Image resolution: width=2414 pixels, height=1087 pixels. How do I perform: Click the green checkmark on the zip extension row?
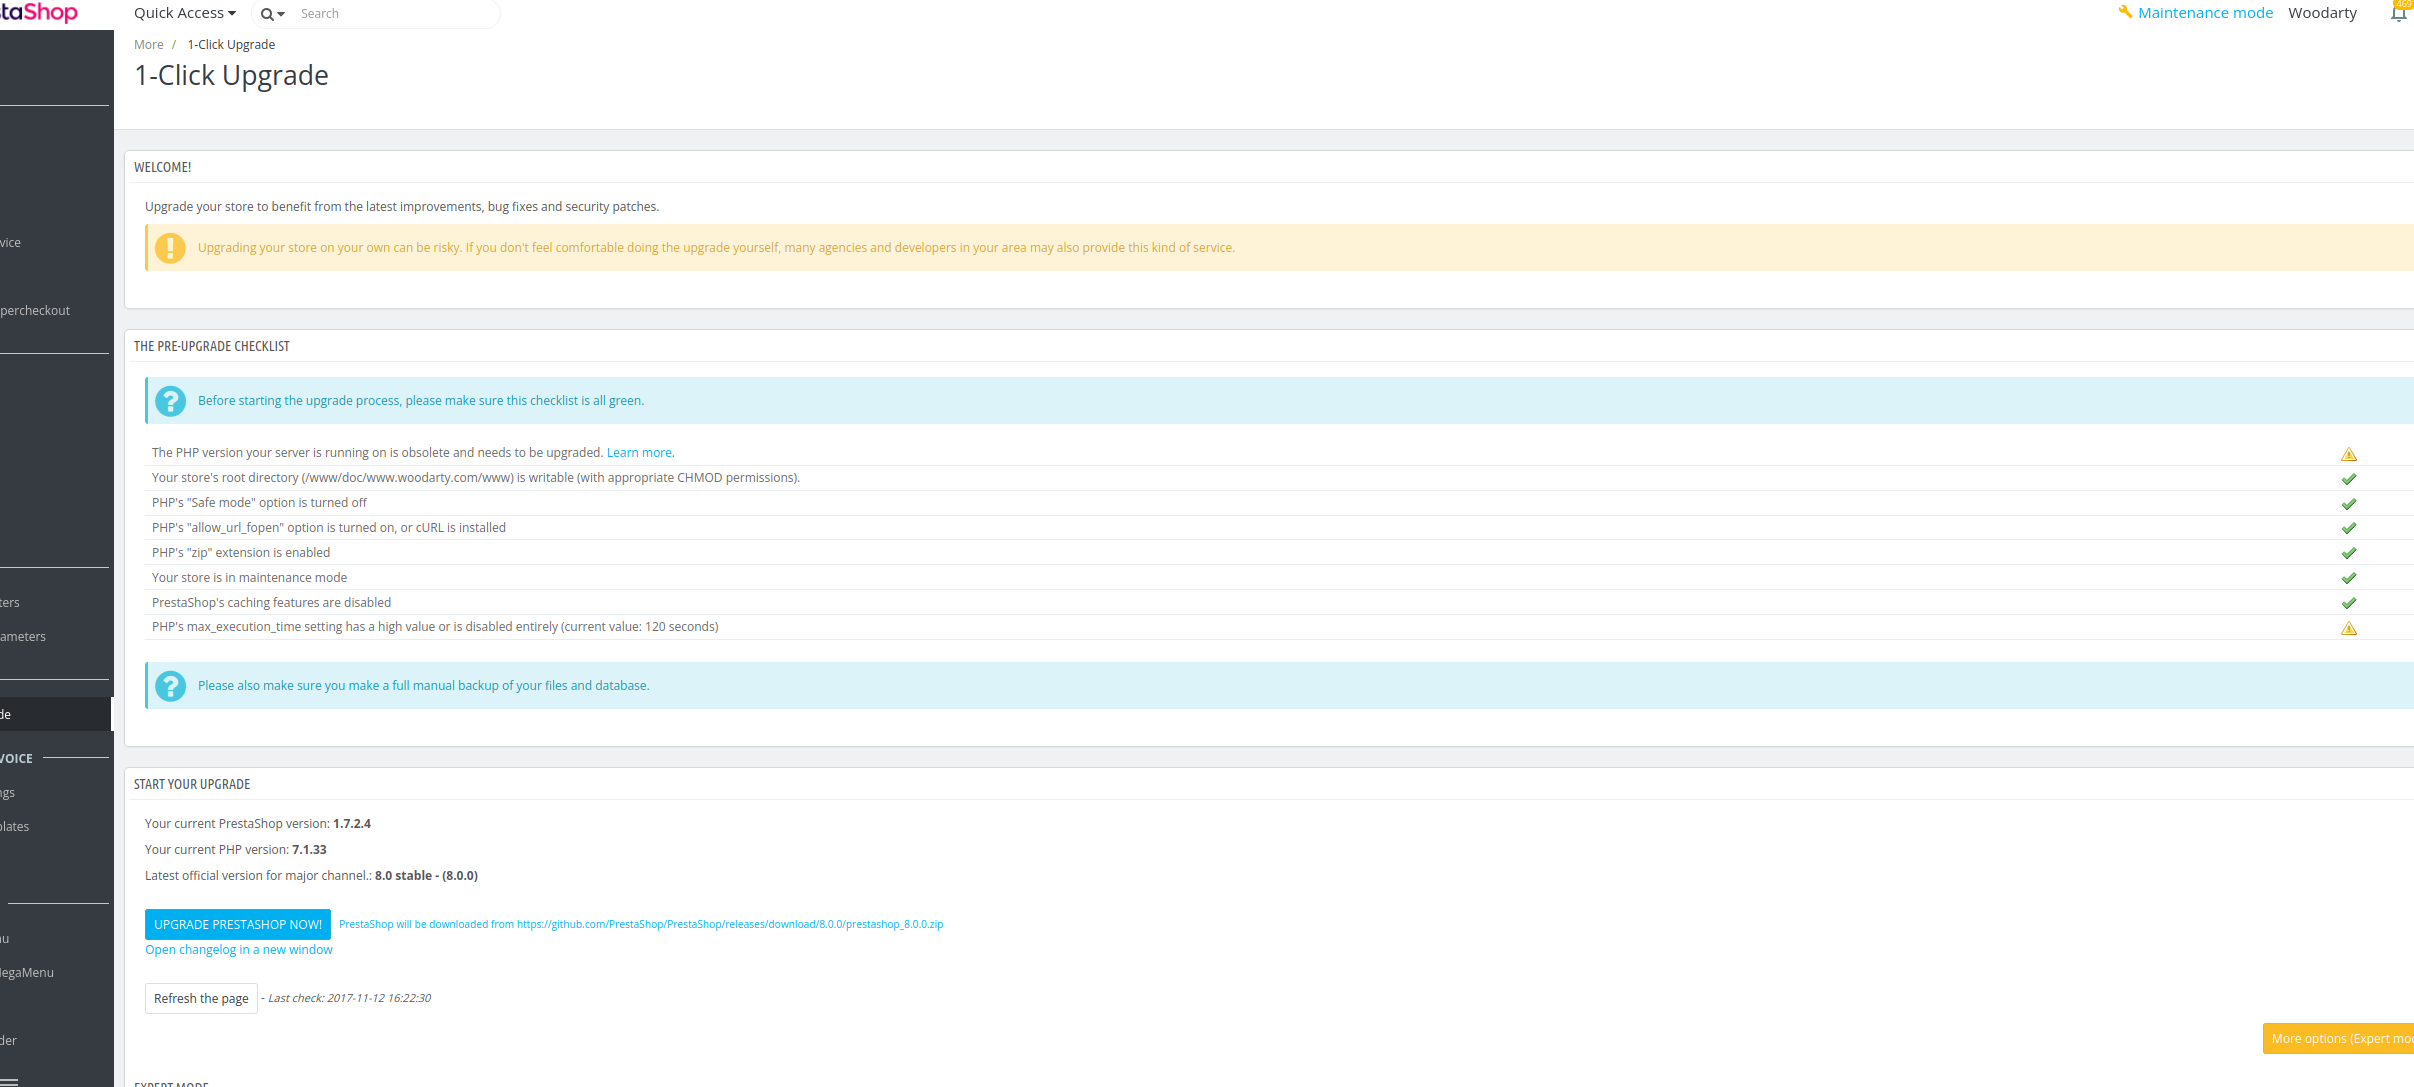click(2349, 552)
